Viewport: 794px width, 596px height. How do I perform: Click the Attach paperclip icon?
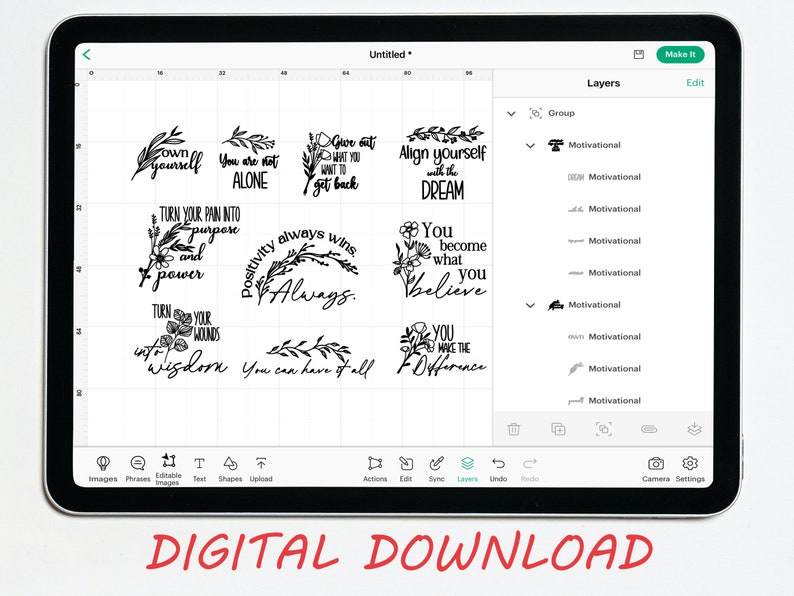click(x=649, y=429)
